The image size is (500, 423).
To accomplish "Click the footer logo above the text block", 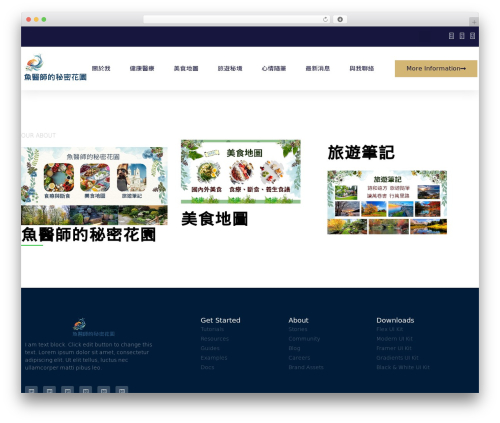I will point(94,327).
